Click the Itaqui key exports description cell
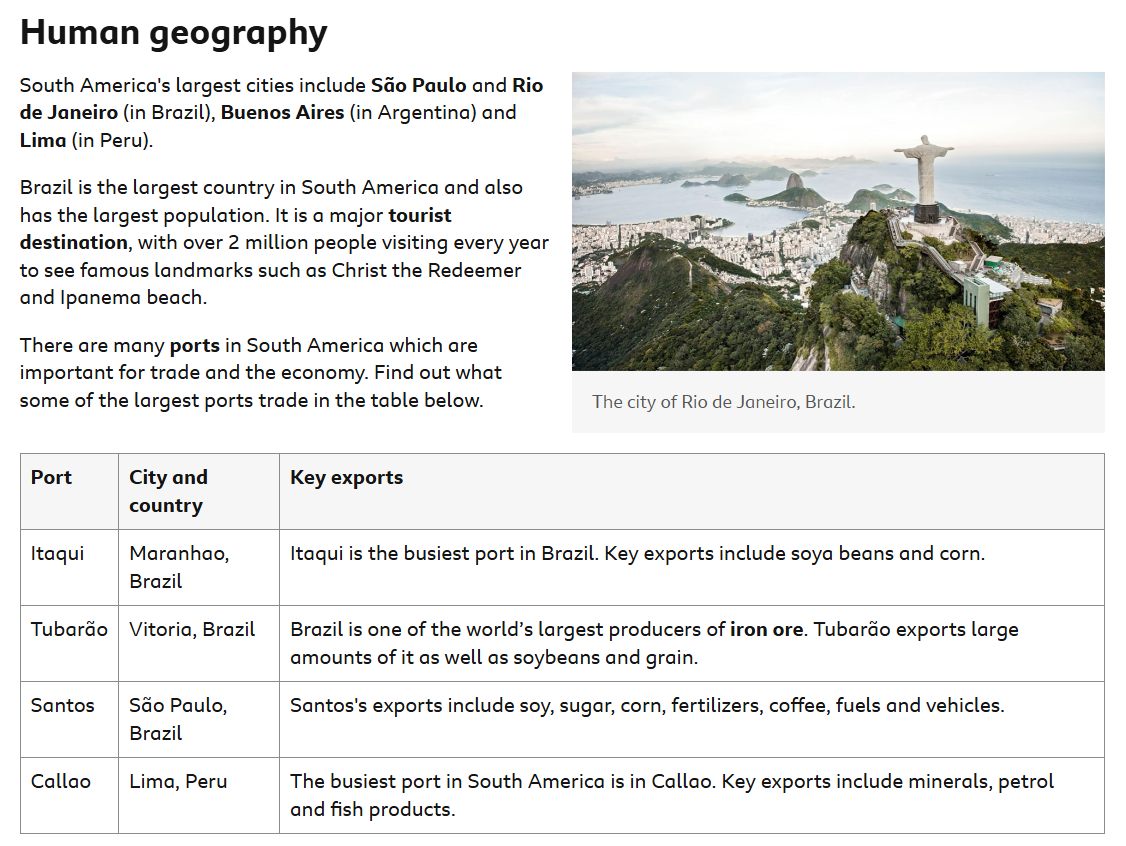This screenshot has width=1126, height=846. pos(692,567)
